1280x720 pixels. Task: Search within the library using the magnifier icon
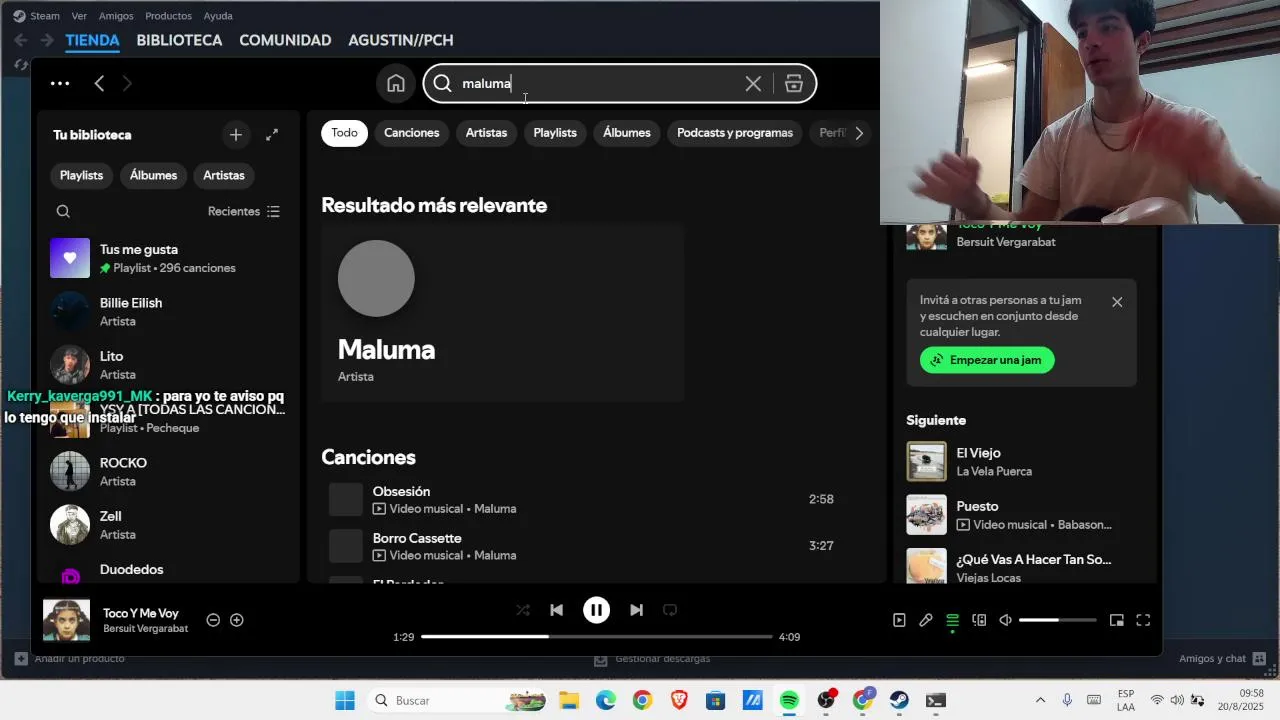coord(63,211)
